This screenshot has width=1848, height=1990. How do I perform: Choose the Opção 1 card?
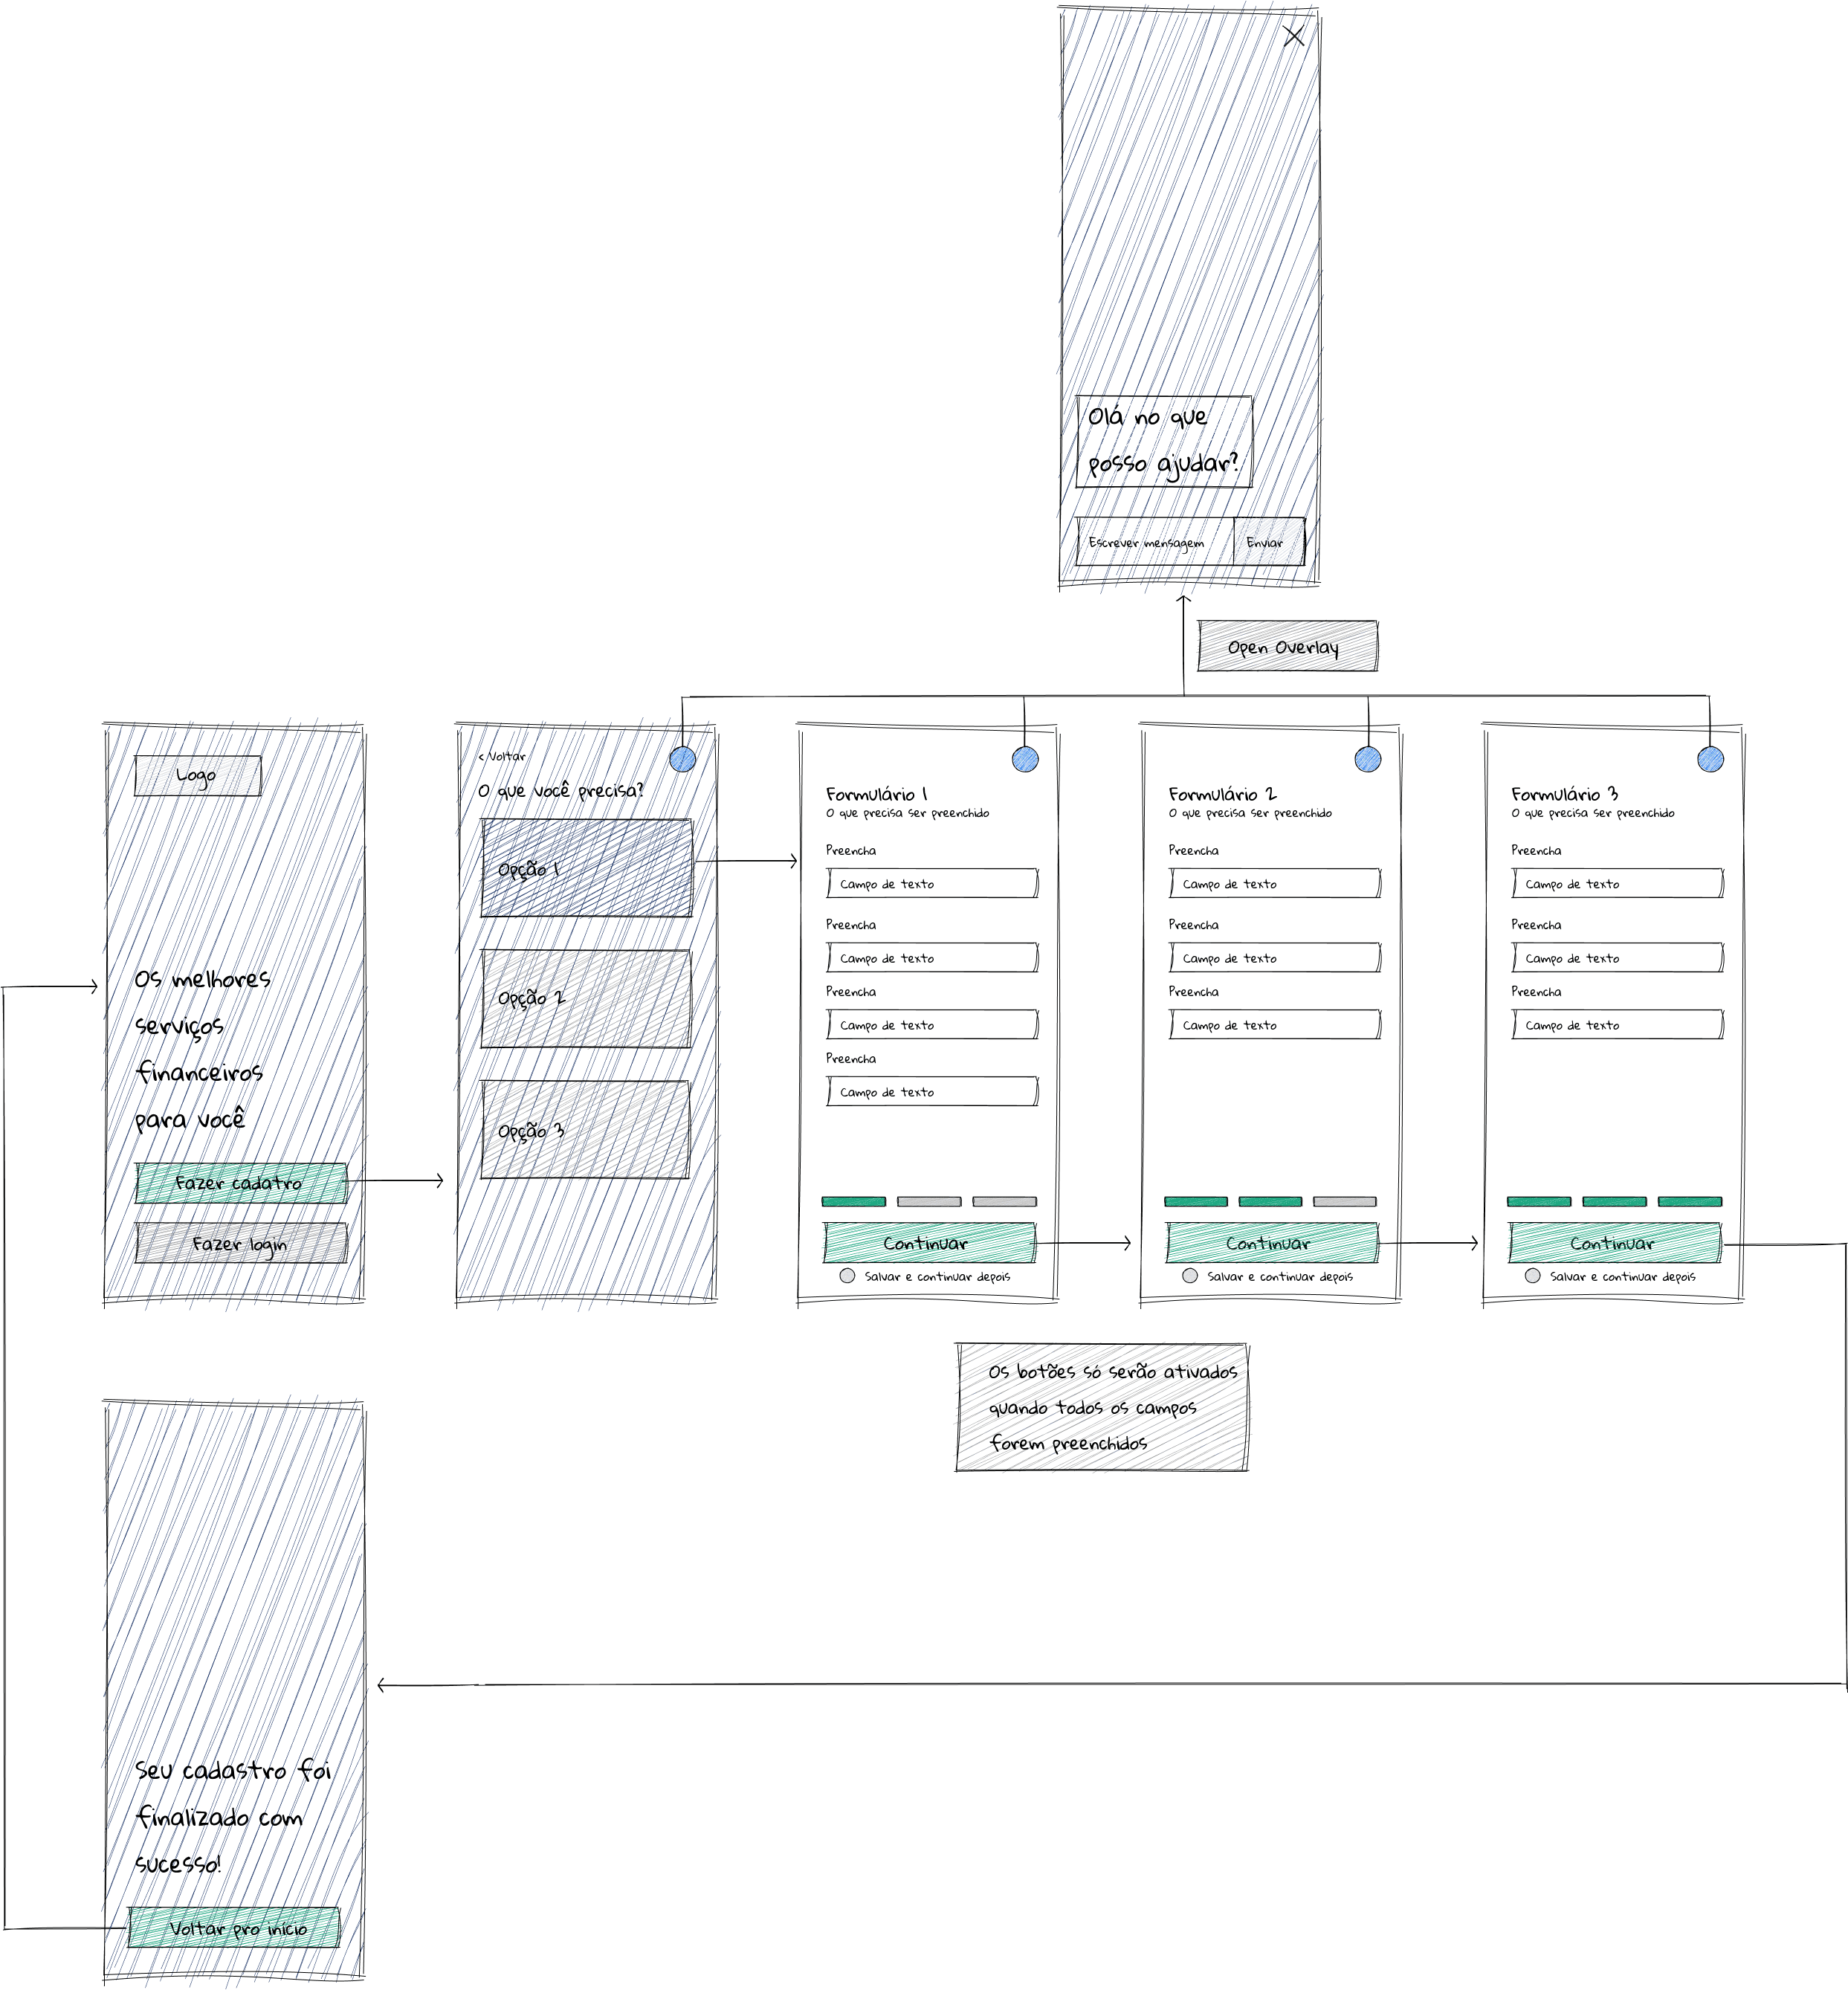coord(586,868)
